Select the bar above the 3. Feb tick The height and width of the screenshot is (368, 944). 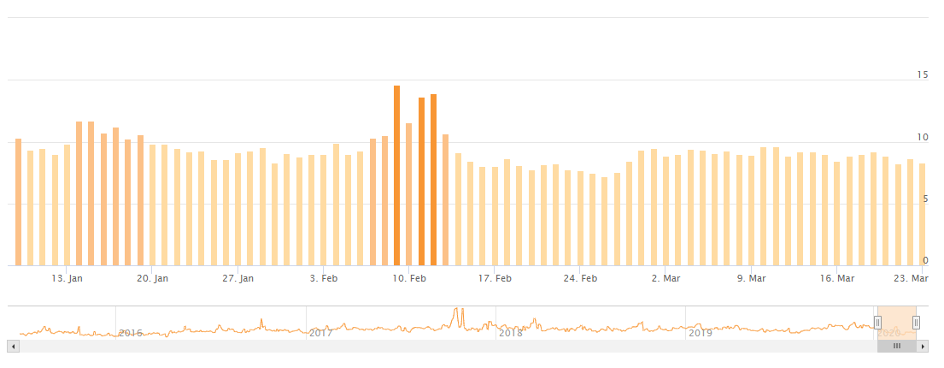click(323, 210)
